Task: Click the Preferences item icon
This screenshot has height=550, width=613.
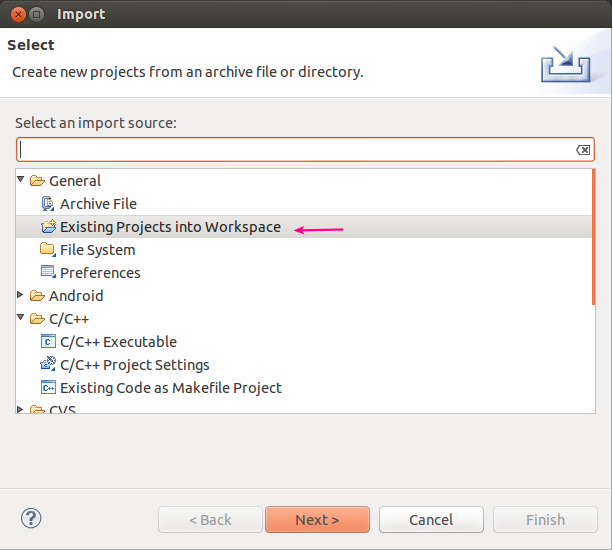Action: point(47,272)
